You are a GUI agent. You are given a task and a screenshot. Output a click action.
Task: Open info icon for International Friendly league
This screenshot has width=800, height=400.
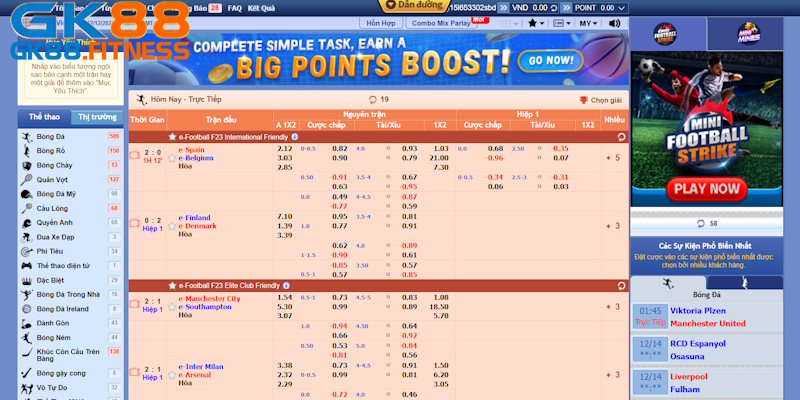[x=294, y=137]
